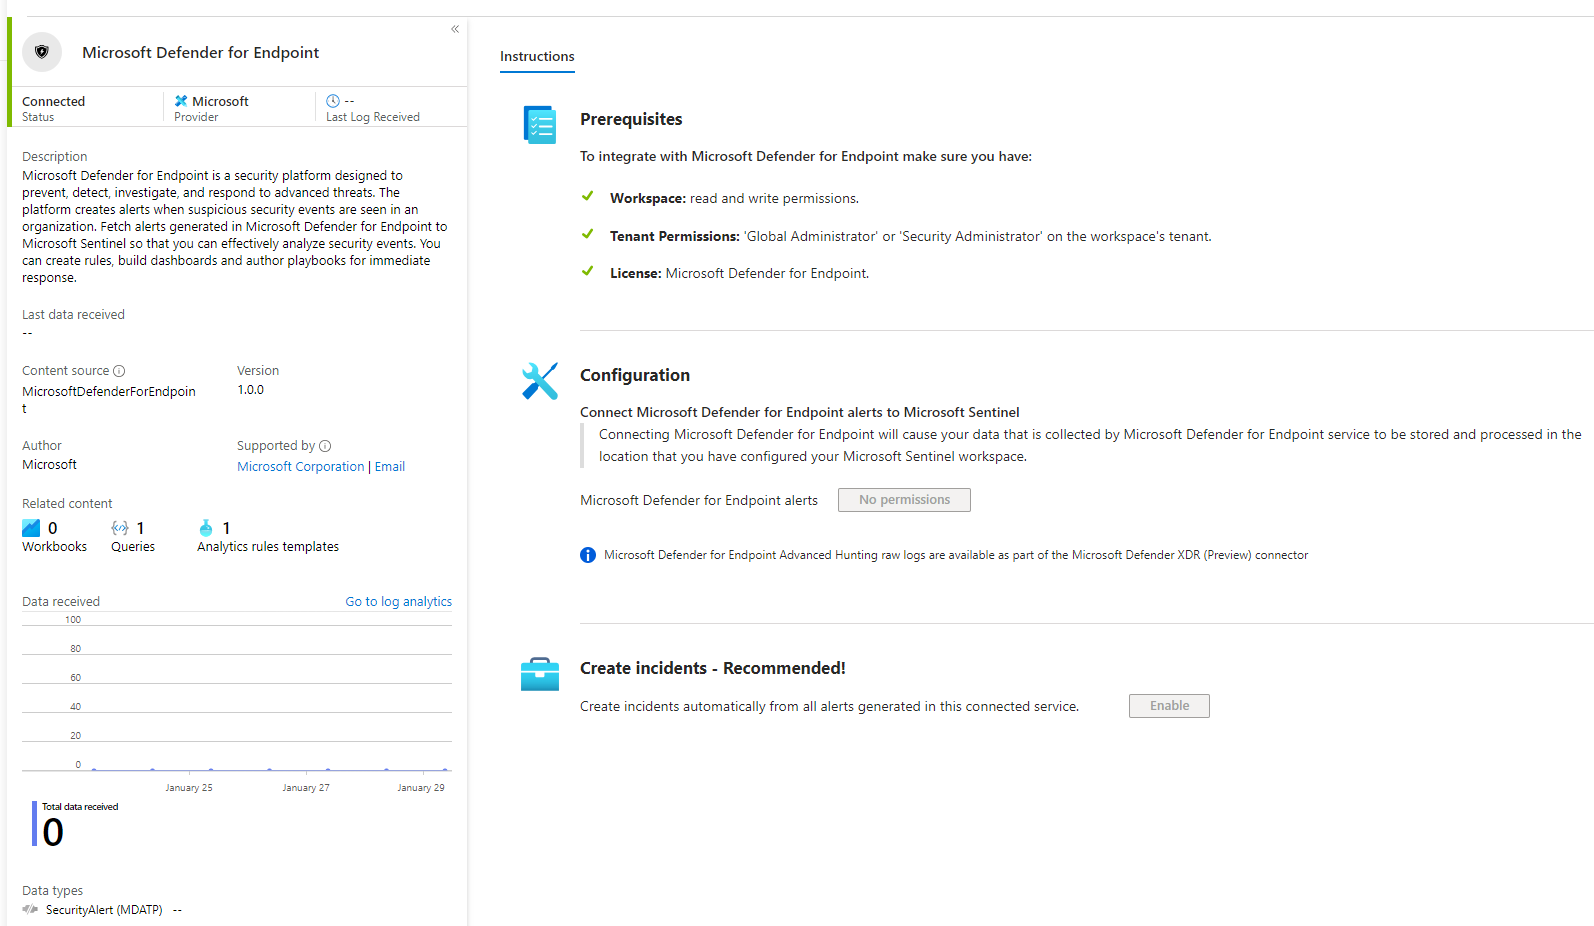Viewport: 1594px width, 926px height.
Task: Click the January 29 chart axis label
Action: (421, 788)
